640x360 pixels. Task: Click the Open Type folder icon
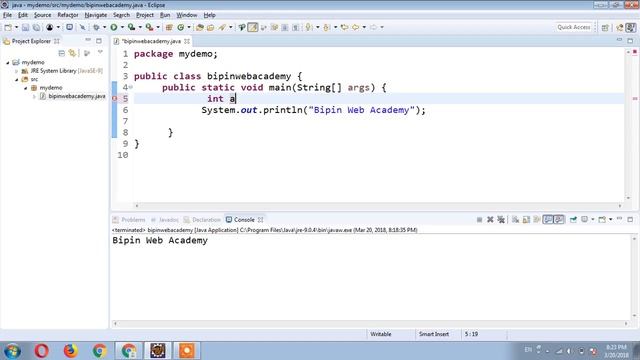(x=200, y=27)
